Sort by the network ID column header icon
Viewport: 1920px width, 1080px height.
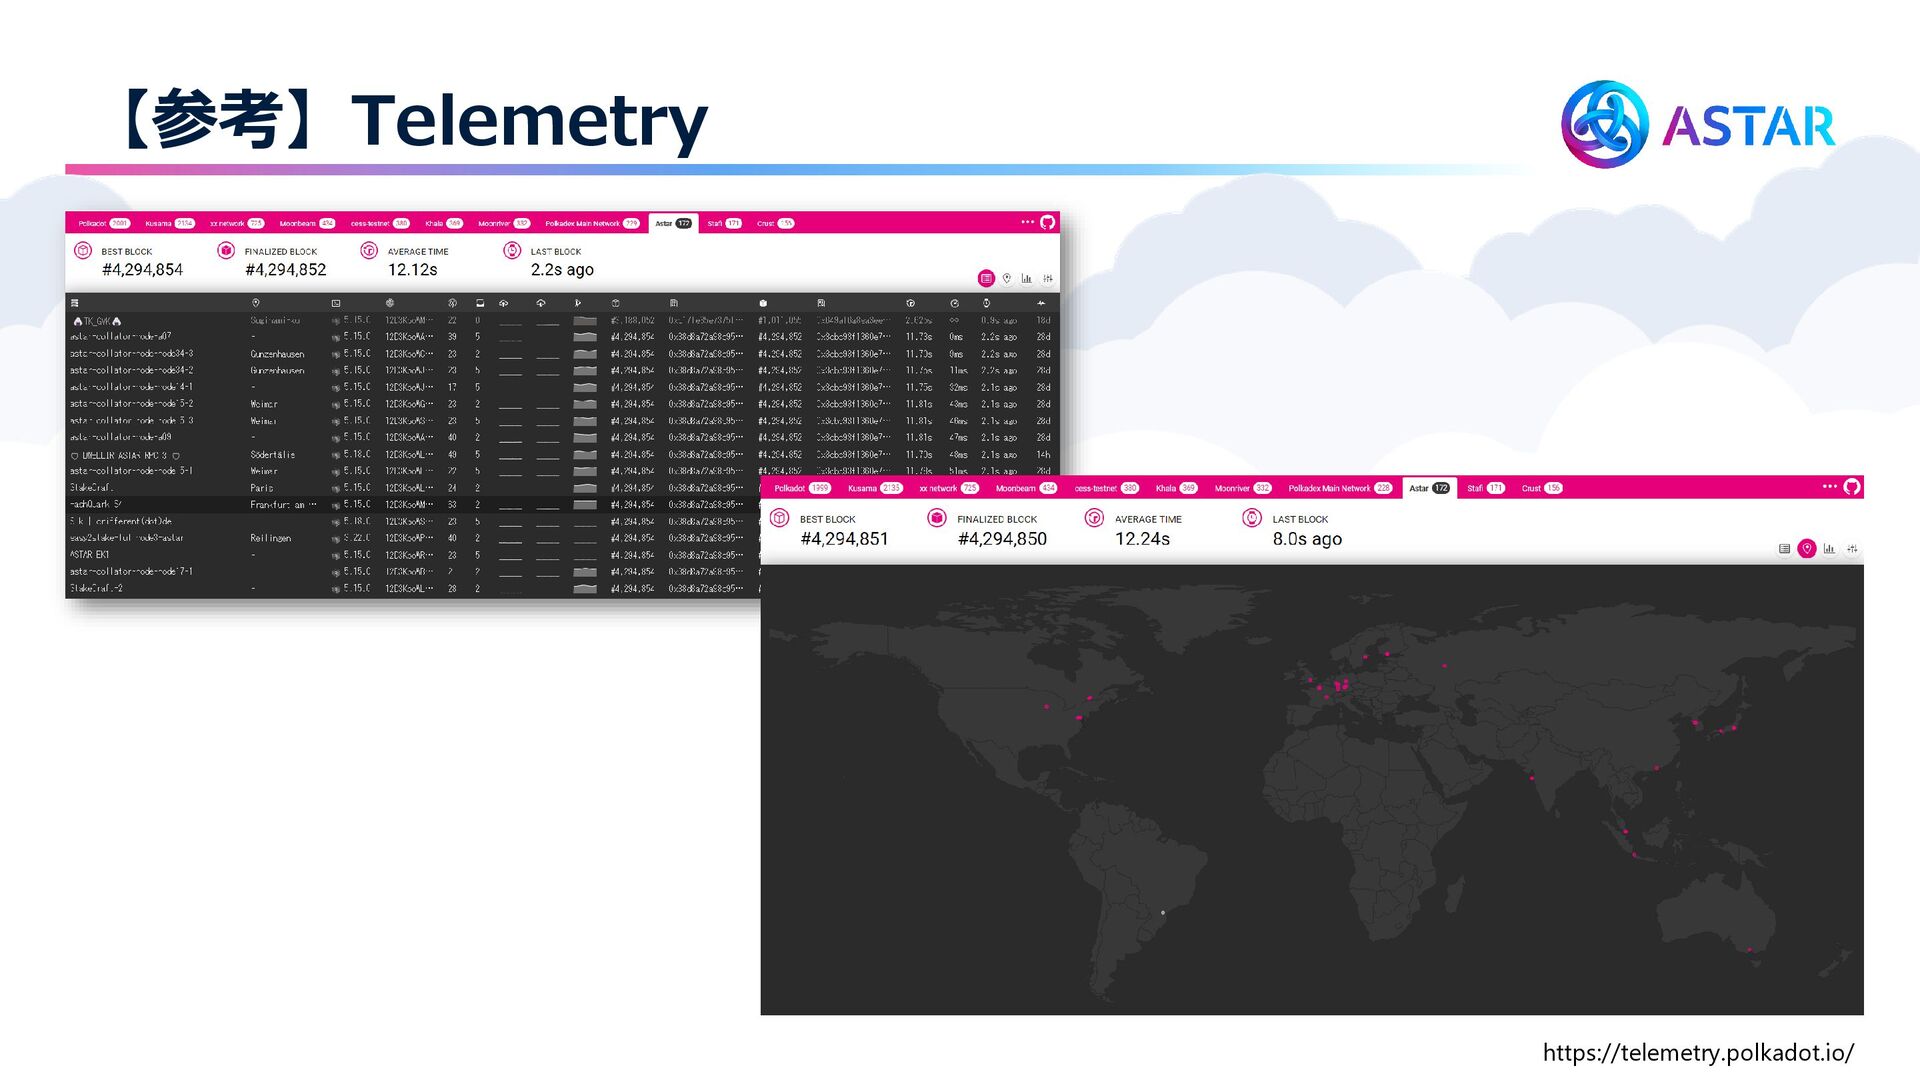point(390,303)
